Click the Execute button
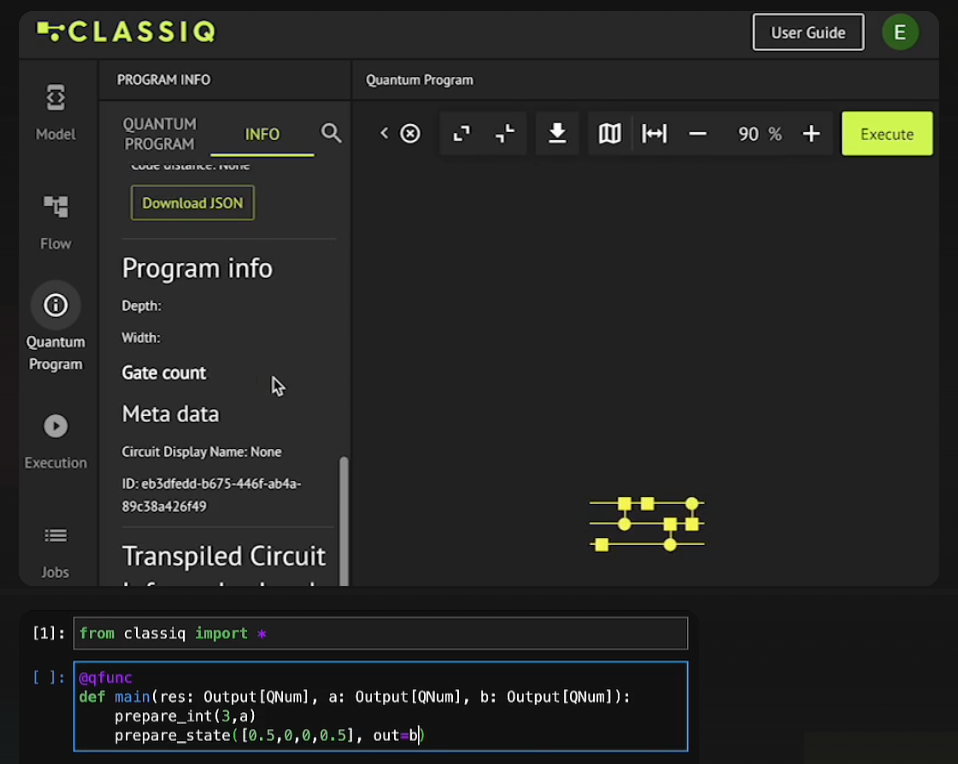 887,133
